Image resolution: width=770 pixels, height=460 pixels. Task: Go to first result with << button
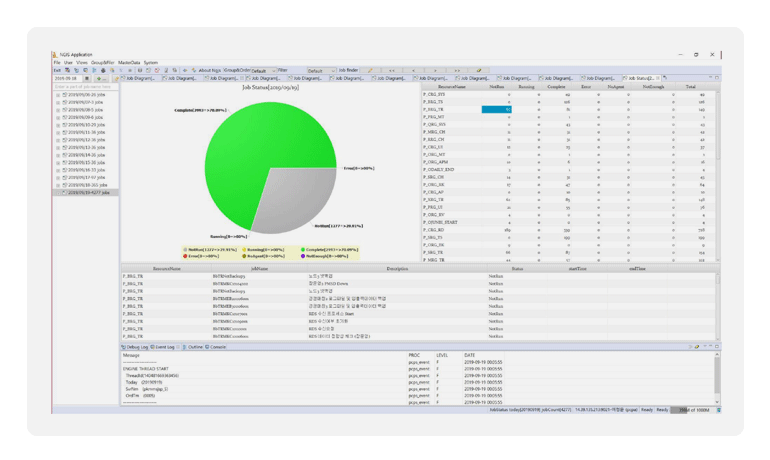391,70
